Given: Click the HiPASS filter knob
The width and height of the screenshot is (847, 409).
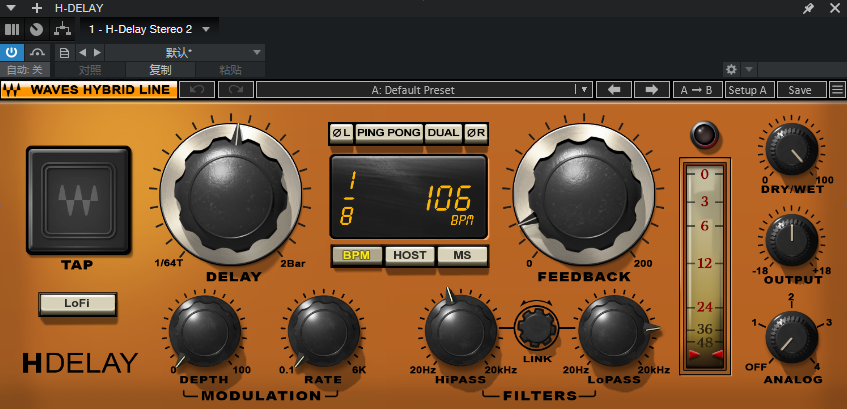Looking at the screenshot, I should [x=461, y=331].
